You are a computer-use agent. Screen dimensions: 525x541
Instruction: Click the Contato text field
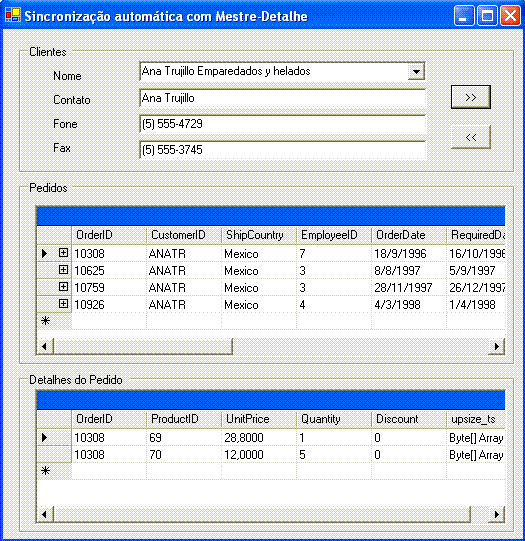283,98
